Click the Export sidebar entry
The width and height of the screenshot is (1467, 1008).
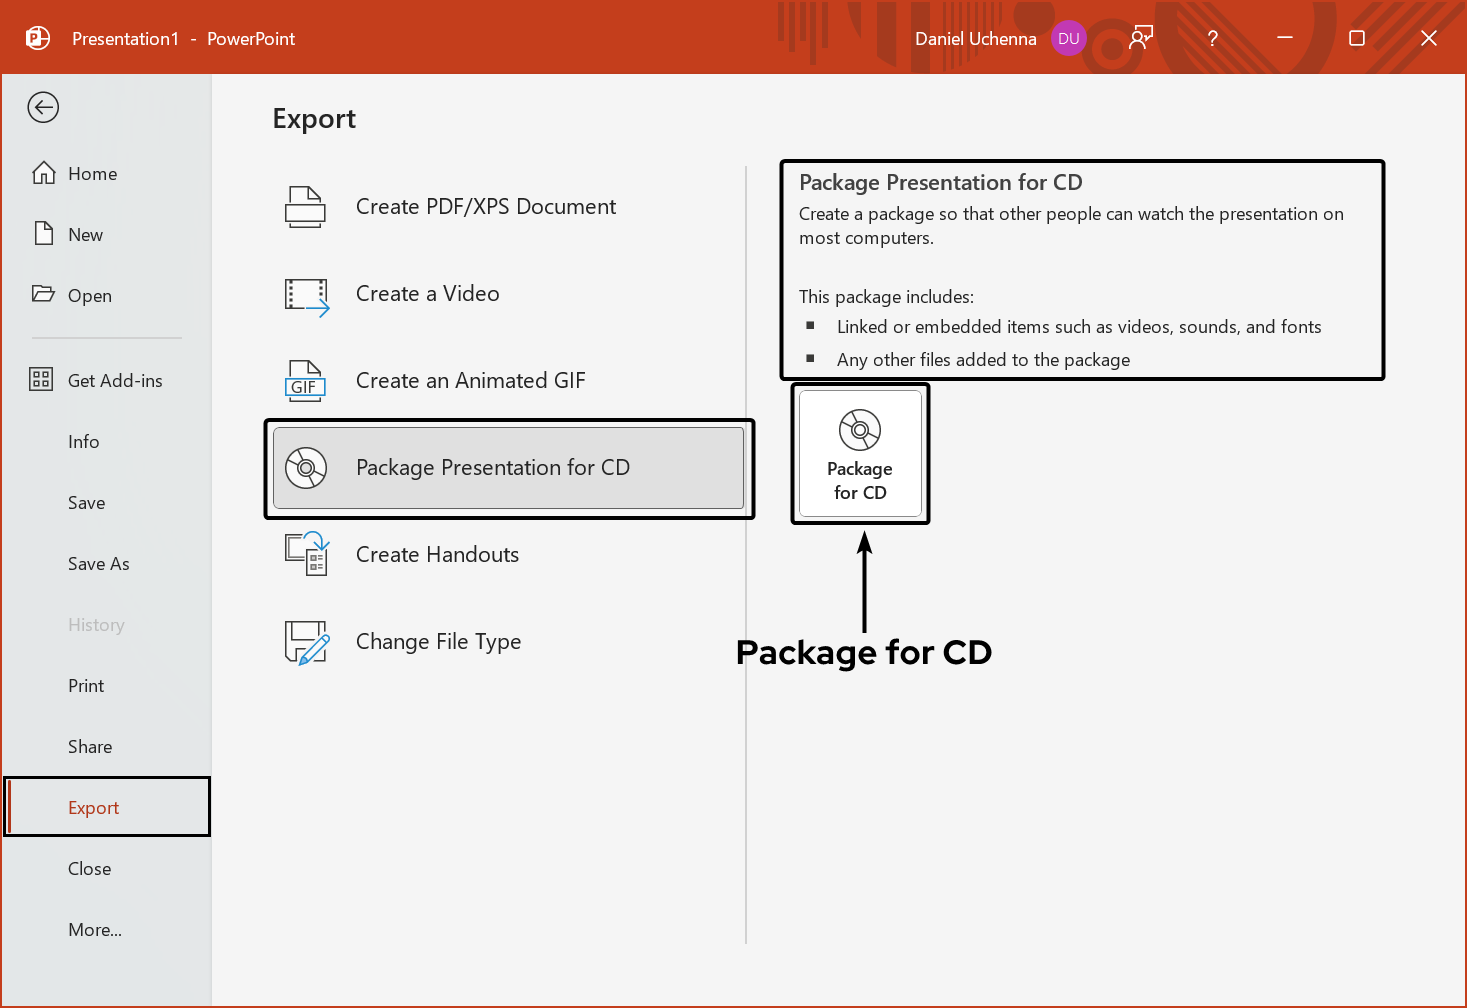coord(93,807)
